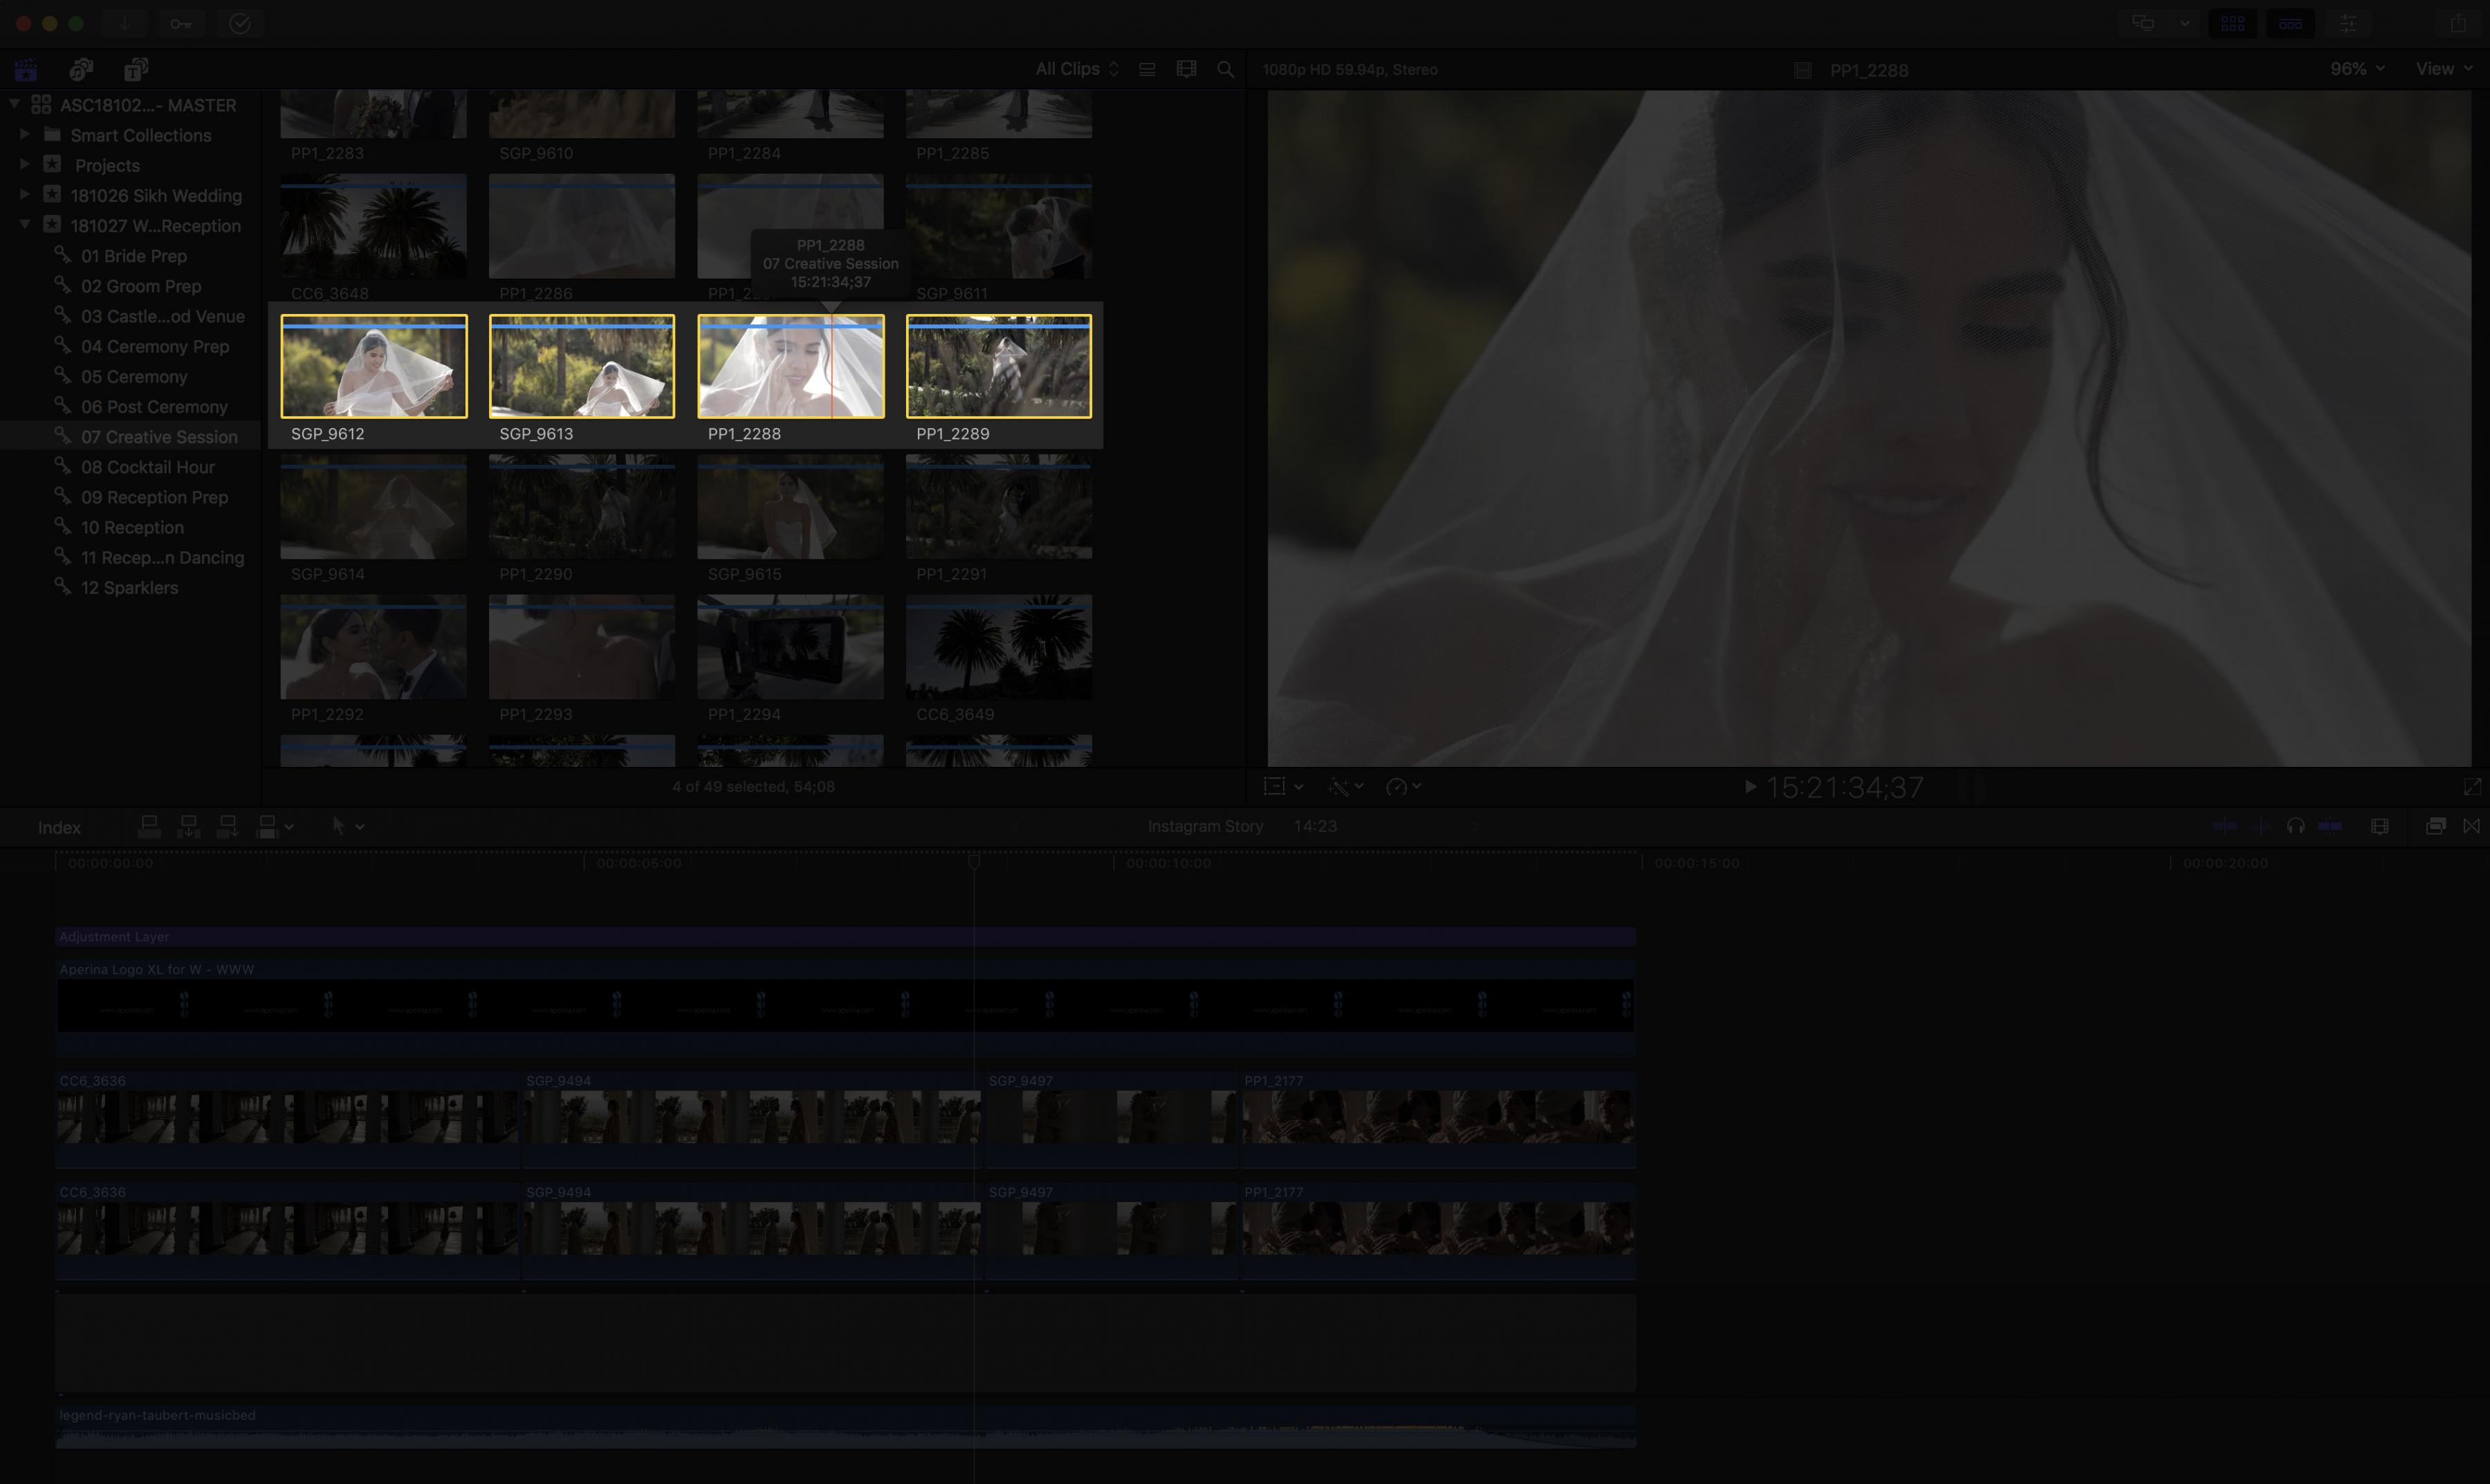
Task: Show the Titles and Generators sidebar
Action: click(136, 69)
